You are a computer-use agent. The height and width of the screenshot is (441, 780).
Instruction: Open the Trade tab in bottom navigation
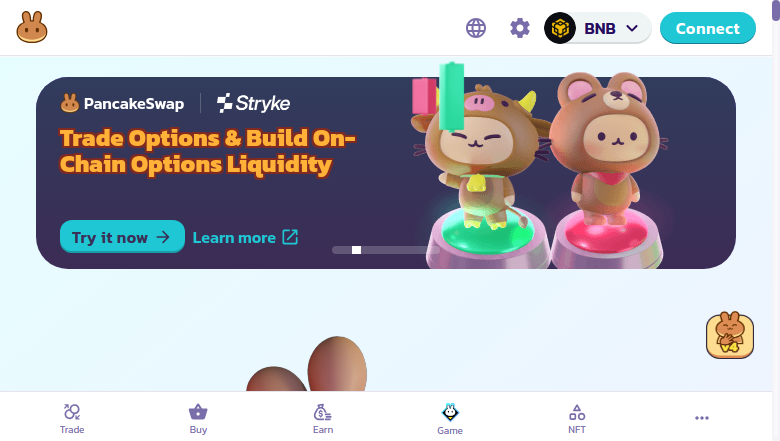point(72,419)
